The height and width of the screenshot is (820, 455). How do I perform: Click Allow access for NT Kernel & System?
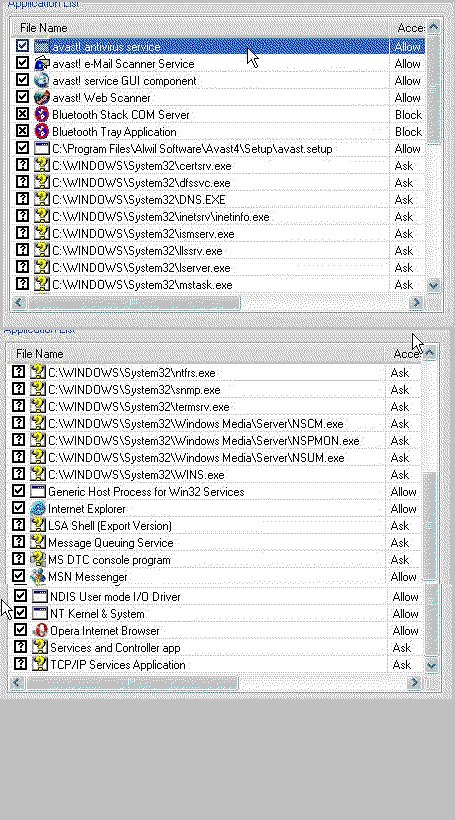406,613
